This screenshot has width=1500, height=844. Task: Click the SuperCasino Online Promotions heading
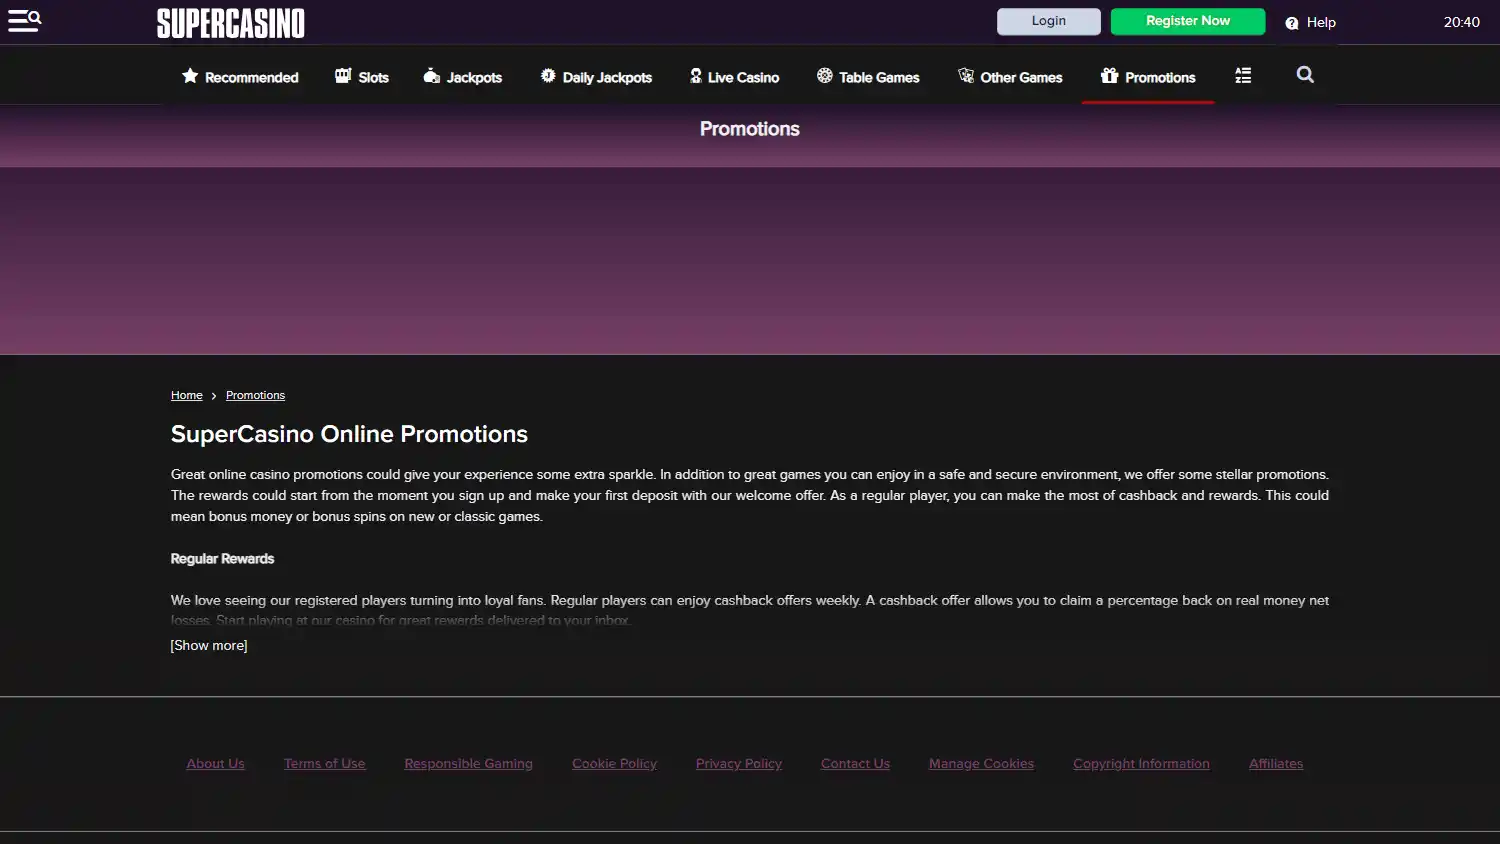349,434
